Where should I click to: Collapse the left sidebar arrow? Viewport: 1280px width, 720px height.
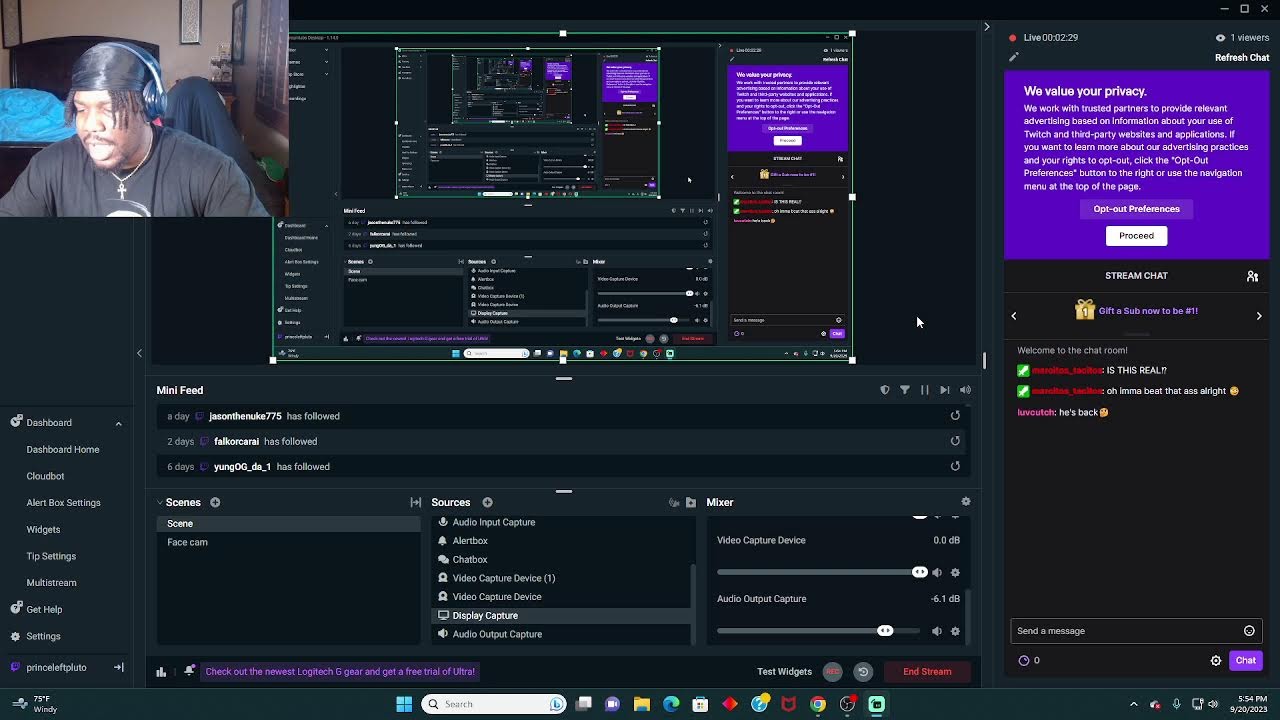(139, 353)
